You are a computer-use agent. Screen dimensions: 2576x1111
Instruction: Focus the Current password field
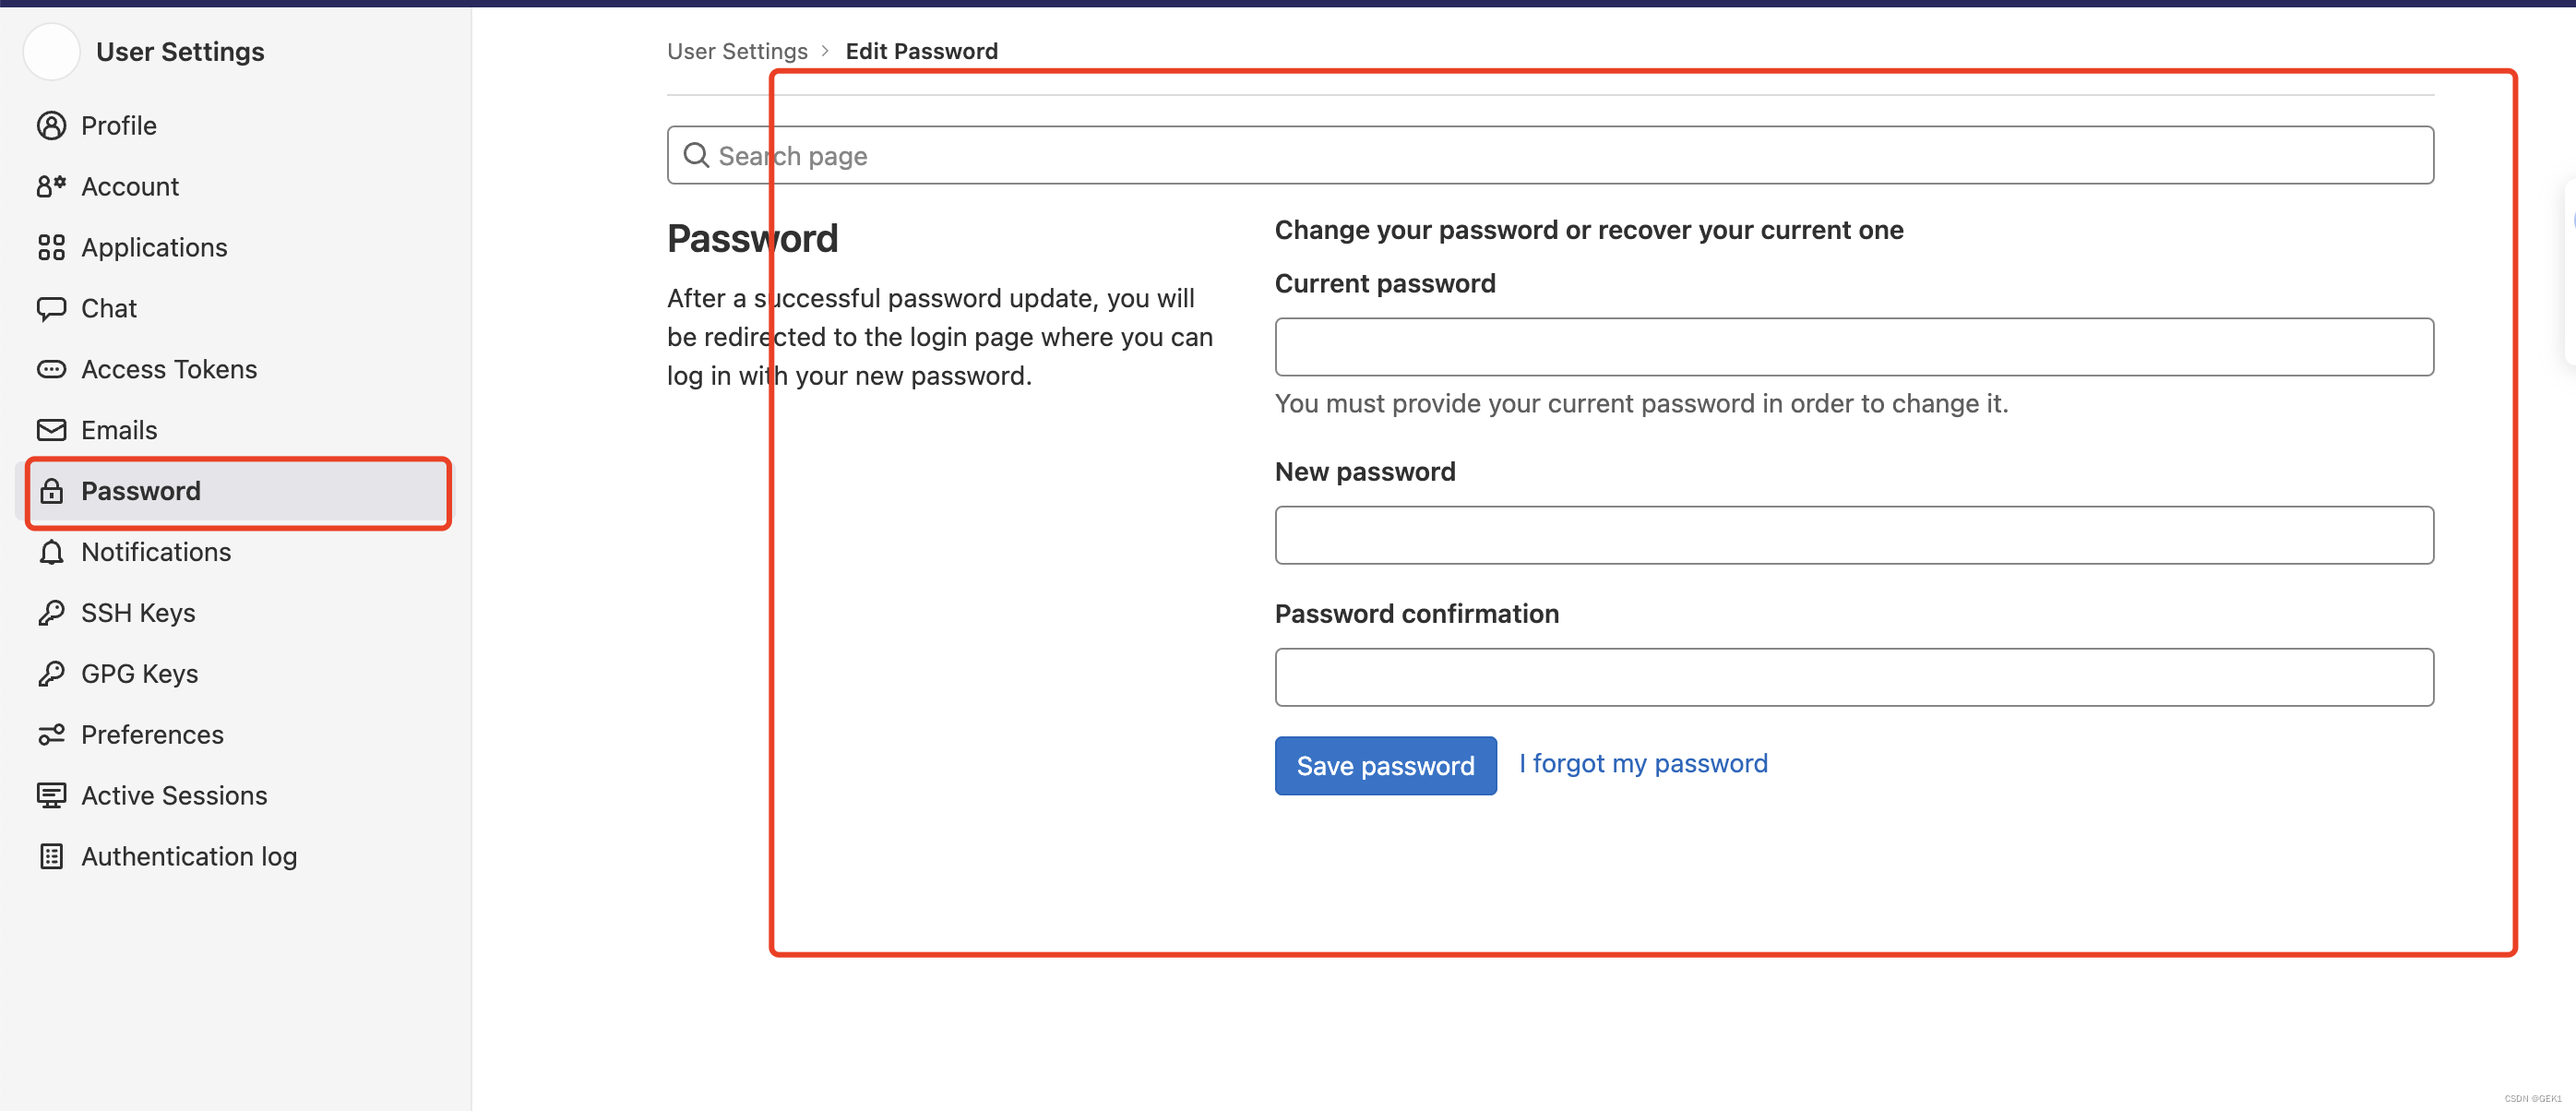click(1853, 347)
